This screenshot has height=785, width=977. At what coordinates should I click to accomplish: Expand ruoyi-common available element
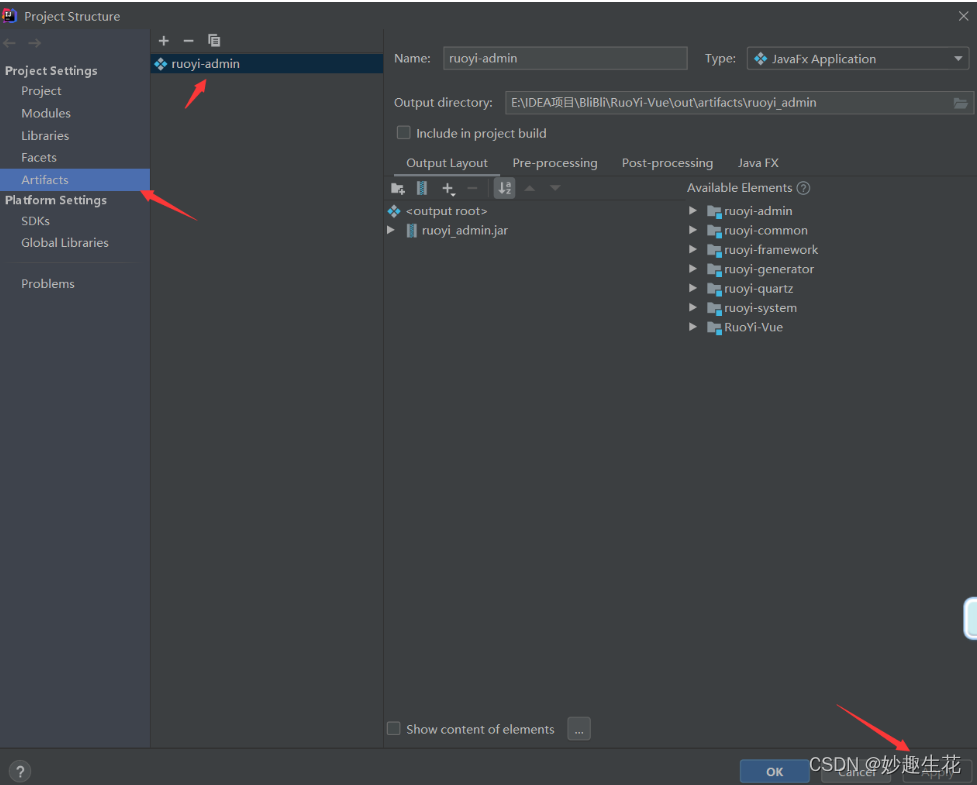pyautogui.click(x=692, y=230)
